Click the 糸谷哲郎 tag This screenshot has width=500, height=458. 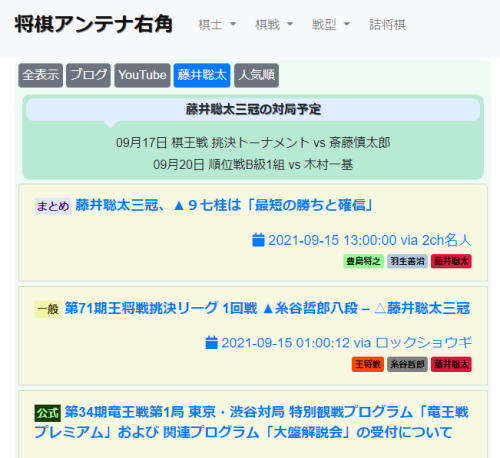(407, 364)
